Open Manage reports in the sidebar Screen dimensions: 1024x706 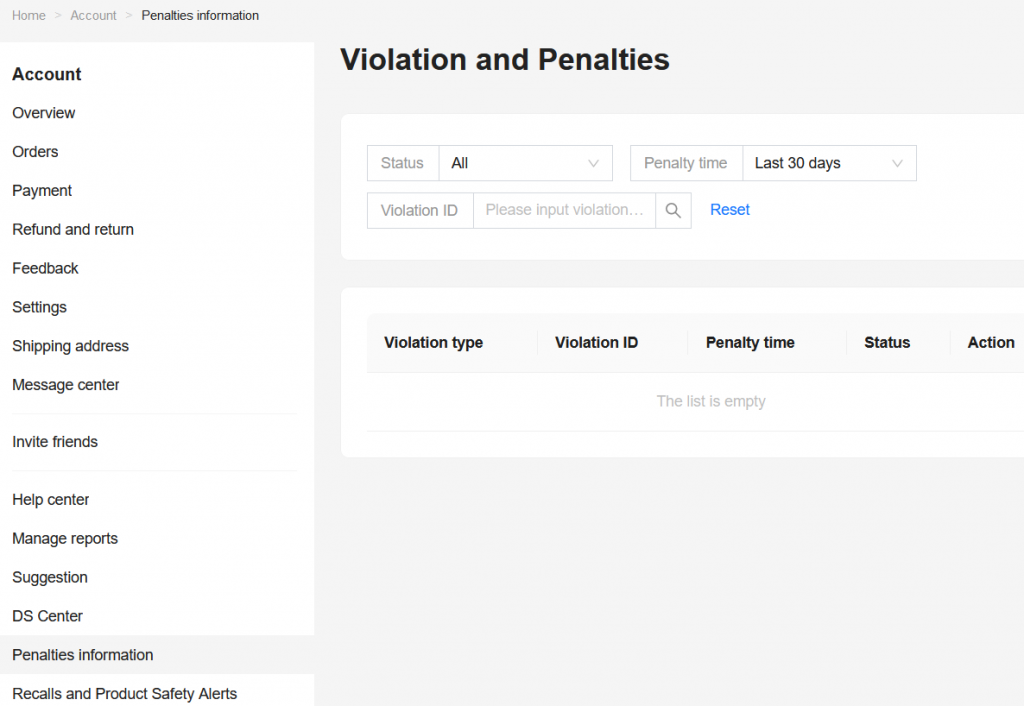coord(65,539)
